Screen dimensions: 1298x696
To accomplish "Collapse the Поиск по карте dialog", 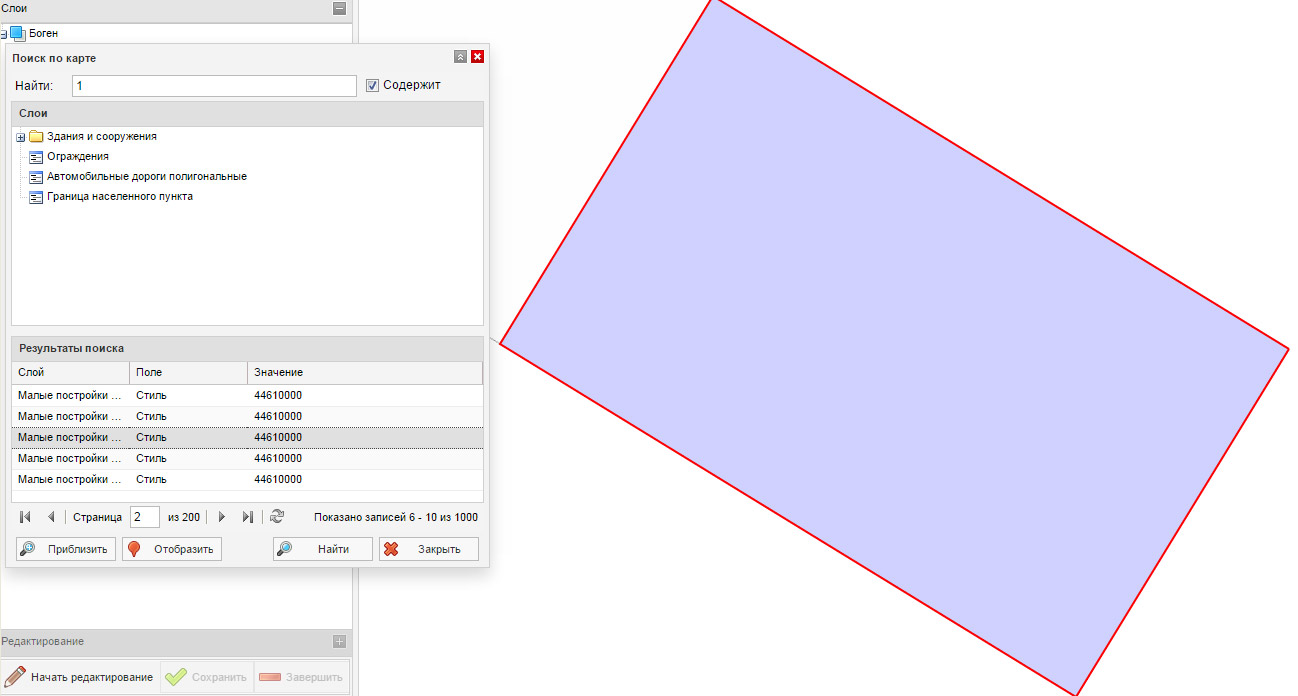I will (460, 57).
